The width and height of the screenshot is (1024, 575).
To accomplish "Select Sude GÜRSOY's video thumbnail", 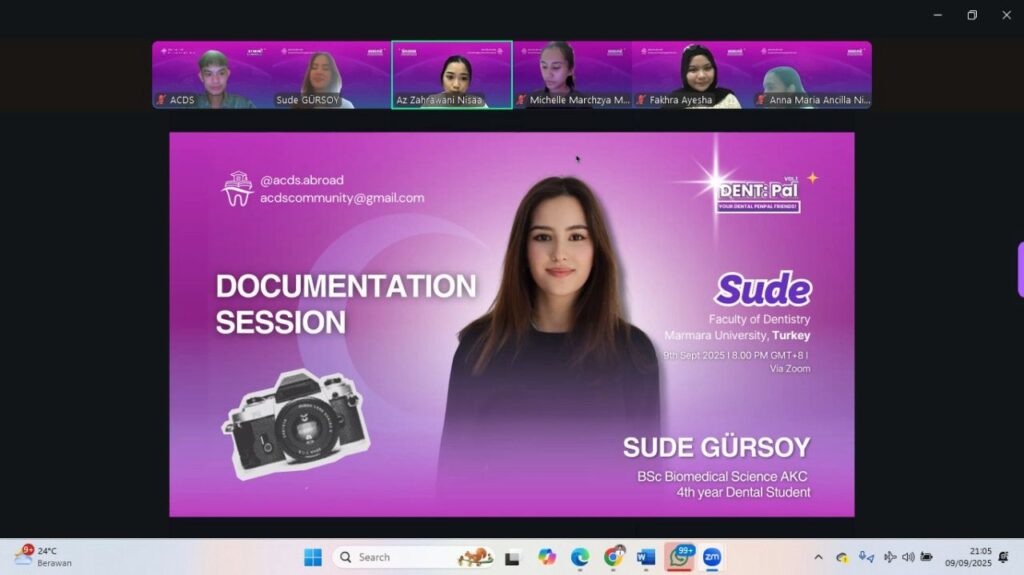I will 332,75.
